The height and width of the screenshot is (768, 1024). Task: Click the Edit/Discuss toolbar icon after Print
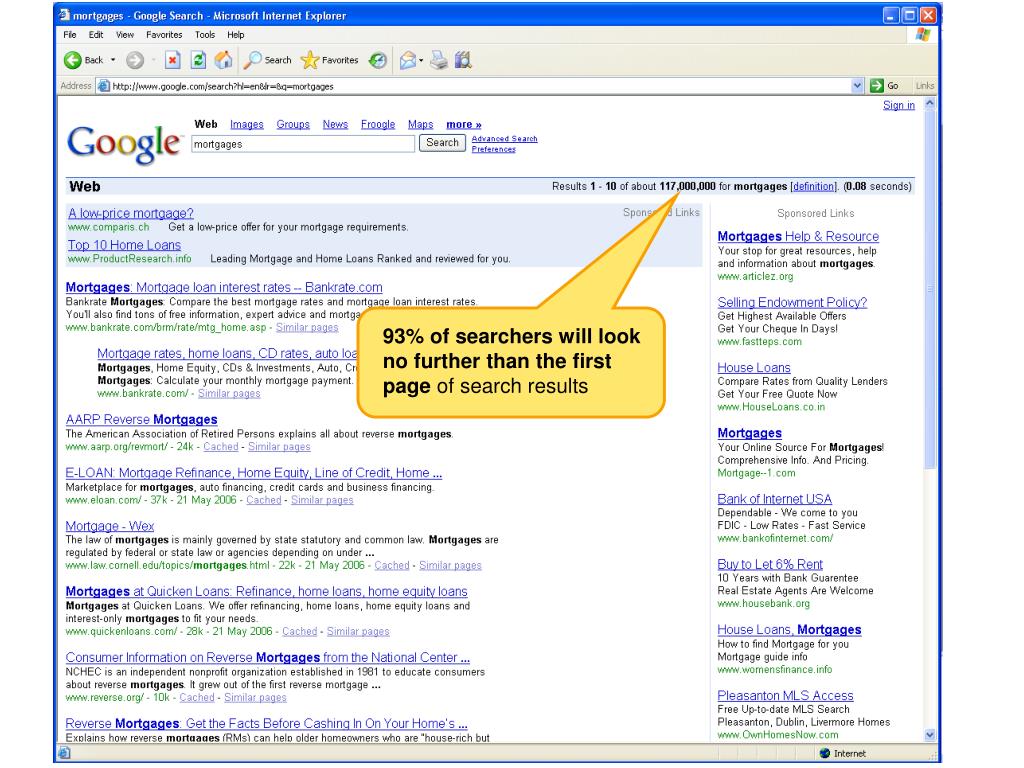(x=463, y=60)
